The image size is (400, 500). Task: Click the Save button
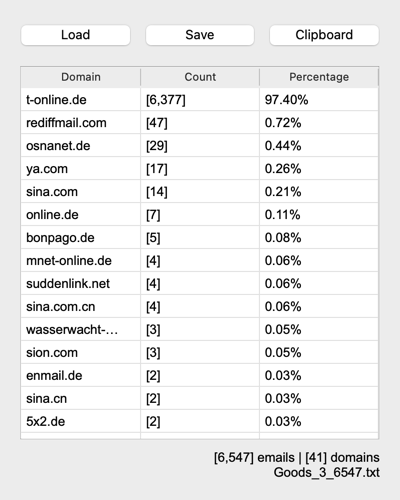pos(200,35)
